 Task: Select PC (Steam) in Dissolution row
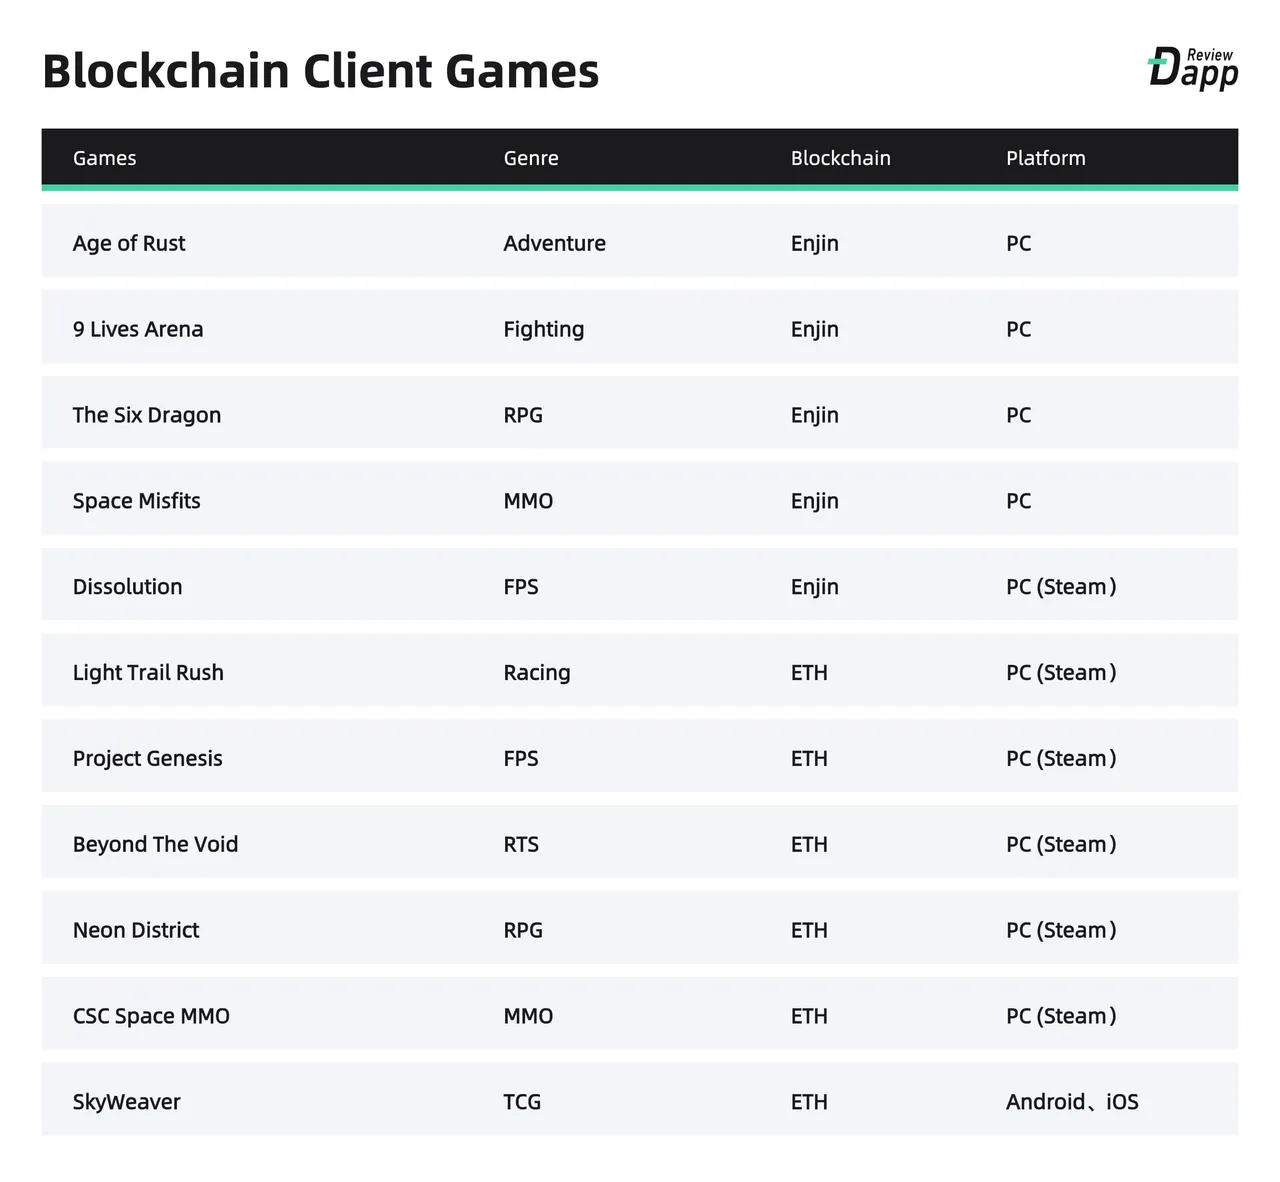point(1061,587)
